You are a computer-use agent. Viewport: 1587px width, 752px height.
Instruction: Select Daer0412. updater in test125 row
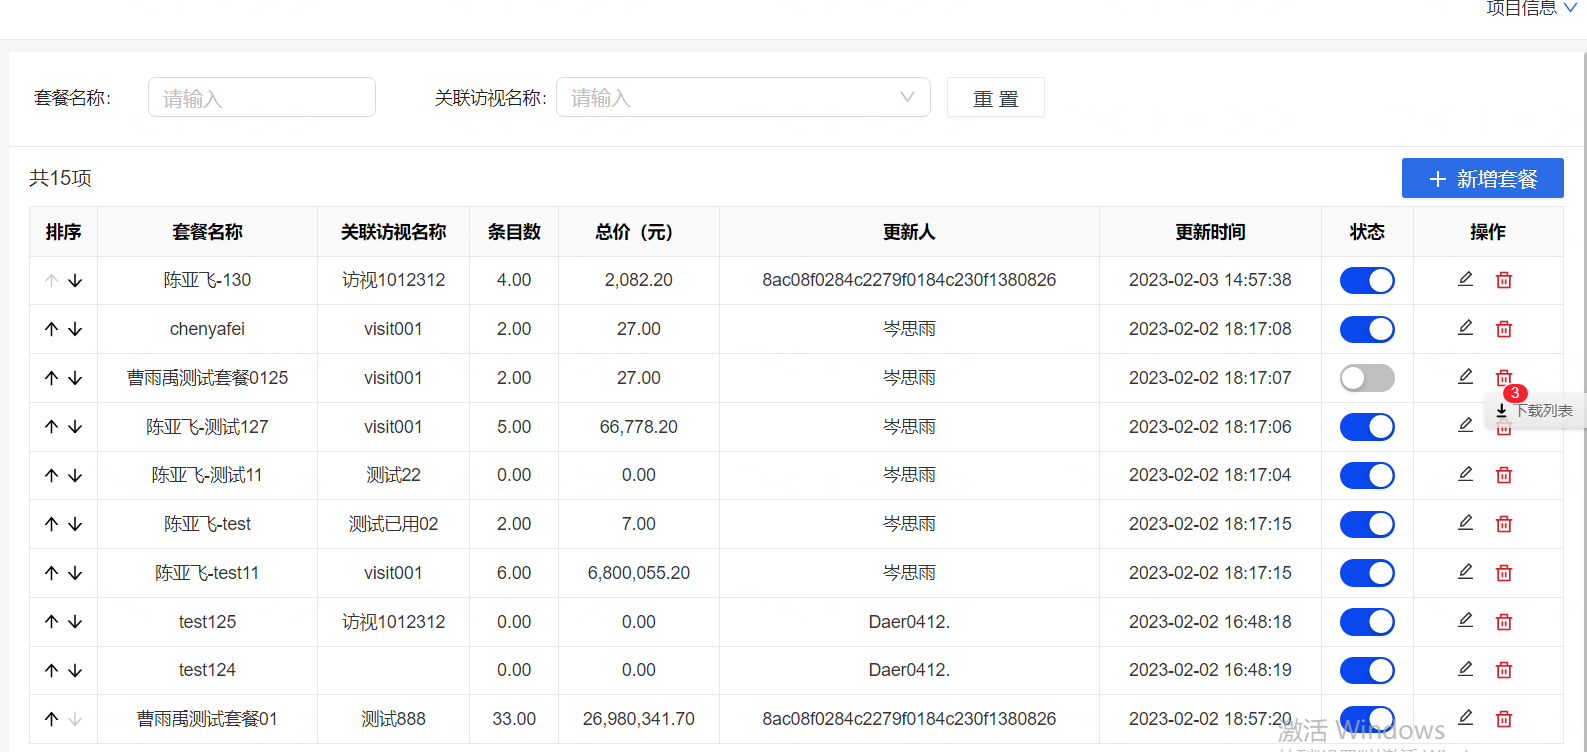[909, 622]
